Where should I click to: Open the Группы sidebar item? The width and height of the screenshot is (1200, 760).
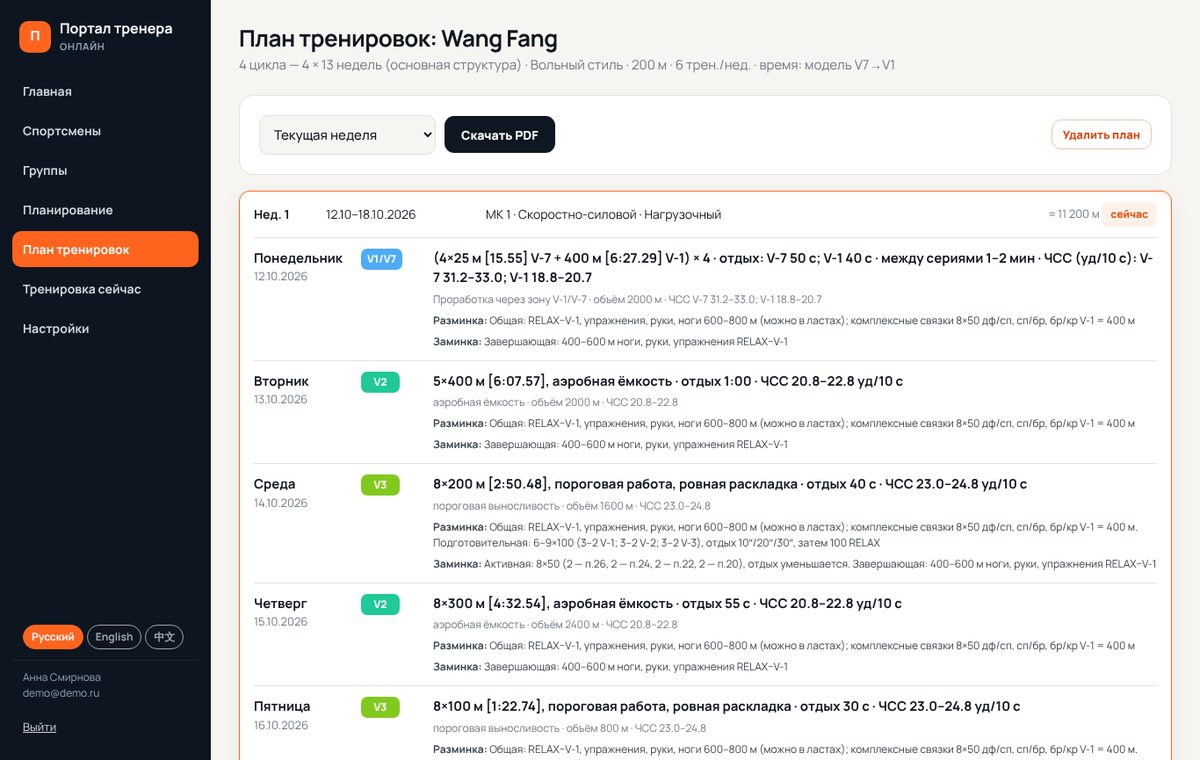(x=105, y=171)
